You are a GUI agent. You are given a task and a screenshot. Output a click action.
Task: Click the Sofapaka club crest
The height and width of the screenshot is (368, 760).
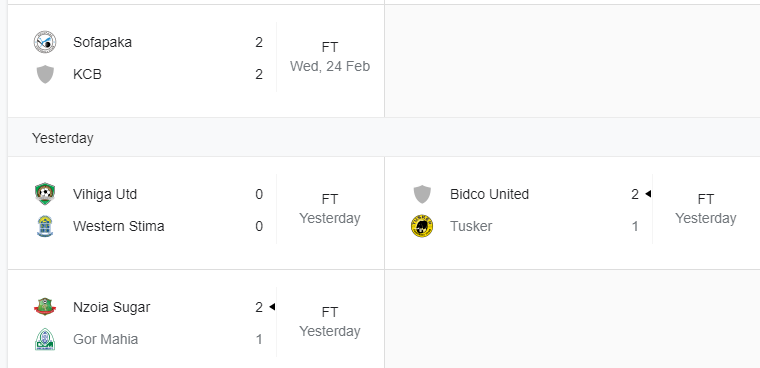(x=45, y=42)
